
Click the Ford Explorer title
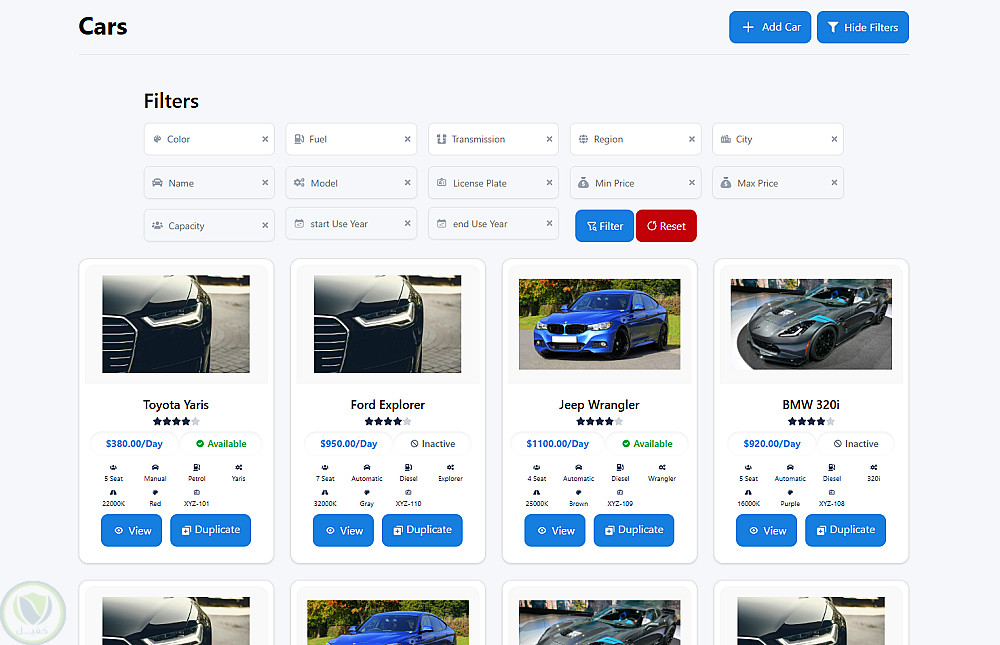coord(388,405)
